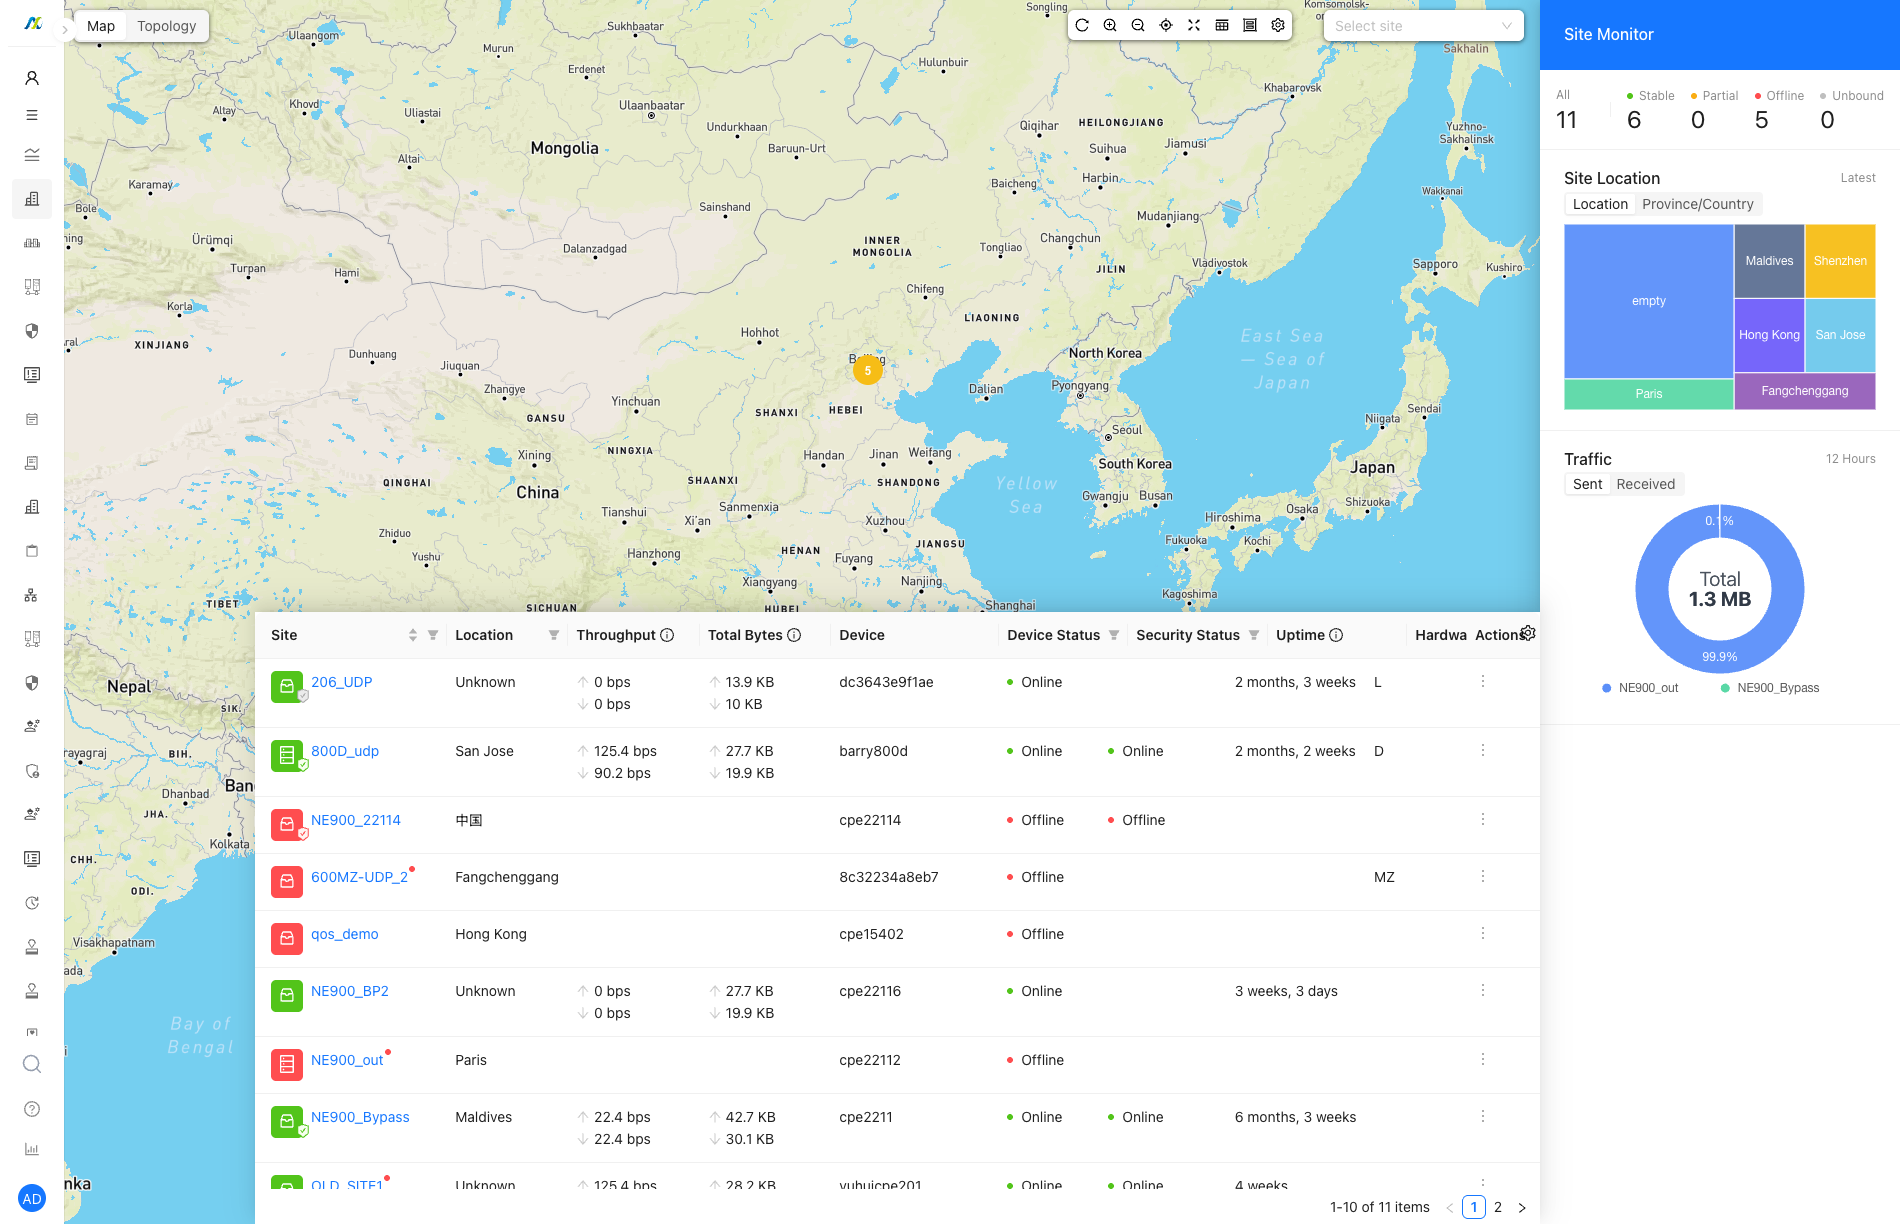Viewport: 1900px width, 1224px height.
Task: Sort table by Site column
Action: [413, 635]
